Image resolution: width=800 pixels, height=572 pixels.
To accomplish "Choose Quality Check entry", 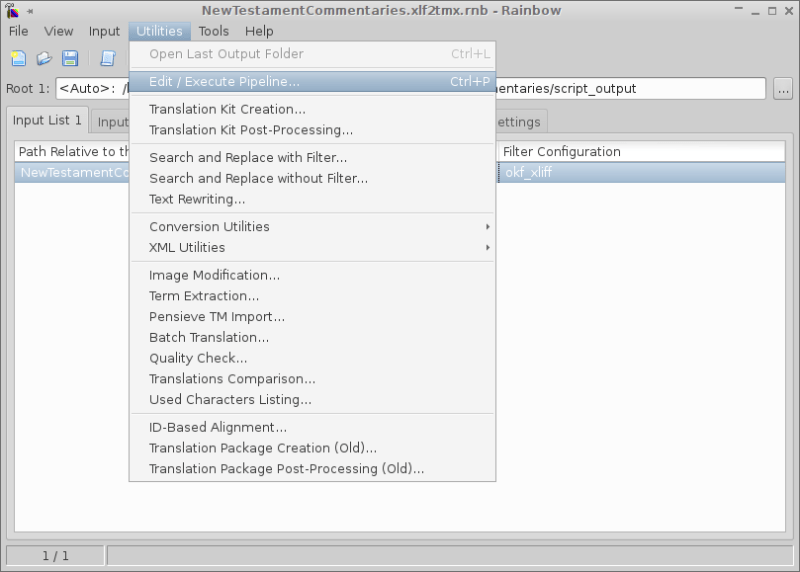I will (x=312, y=358).
